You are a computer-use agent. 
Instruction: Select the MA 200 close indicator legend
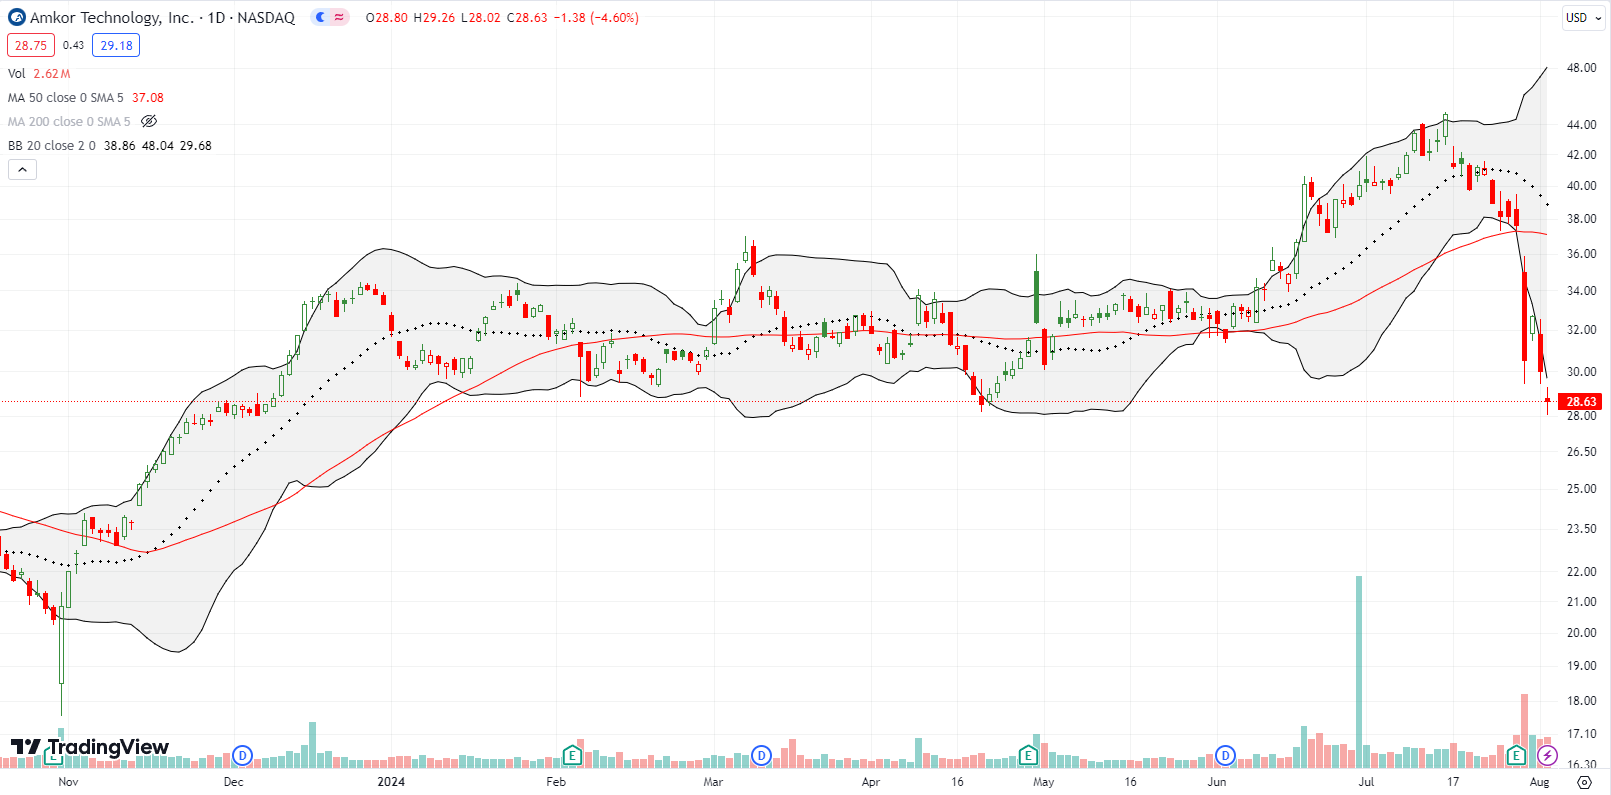coord(69,121)
